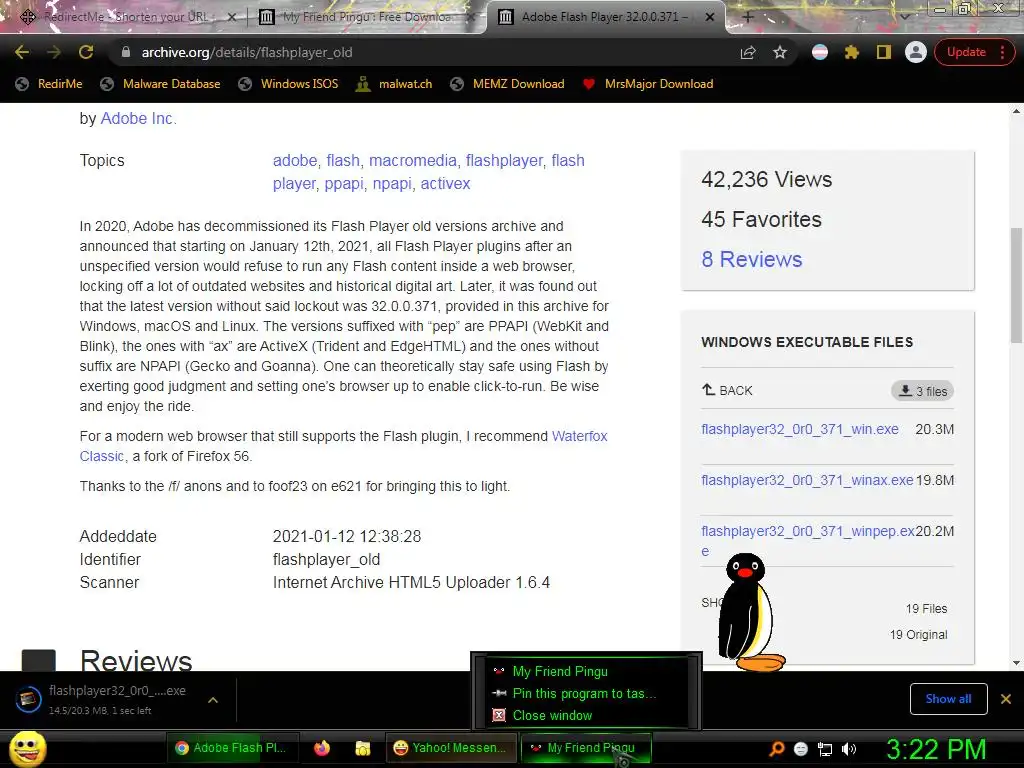Image resolution: width=1024 pixels, height=768 pixels.
Task: Open the malwat.ch bookmark
Action: [394, 84]
